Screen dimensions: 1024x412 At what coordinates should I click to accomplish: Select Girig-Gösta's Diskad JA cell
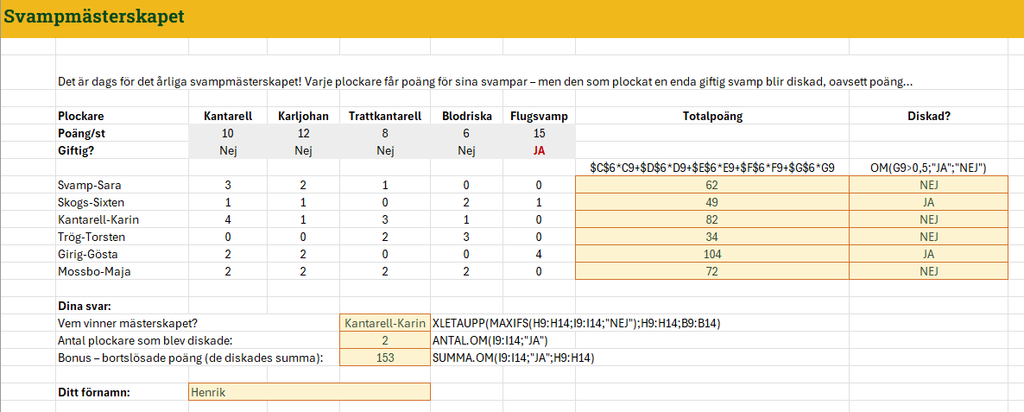point(929,254)
